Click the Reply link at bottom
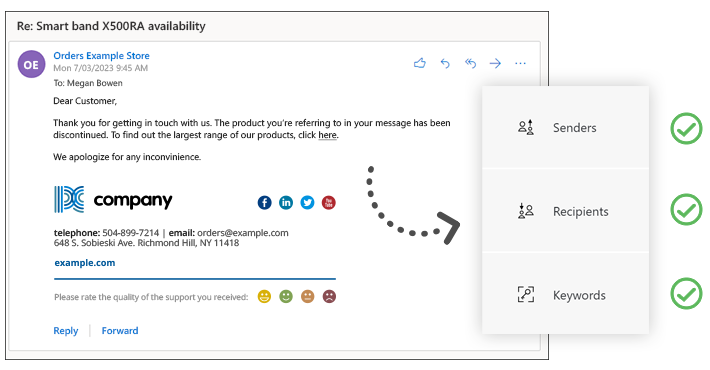710x370 pixels. coord(66,331)
